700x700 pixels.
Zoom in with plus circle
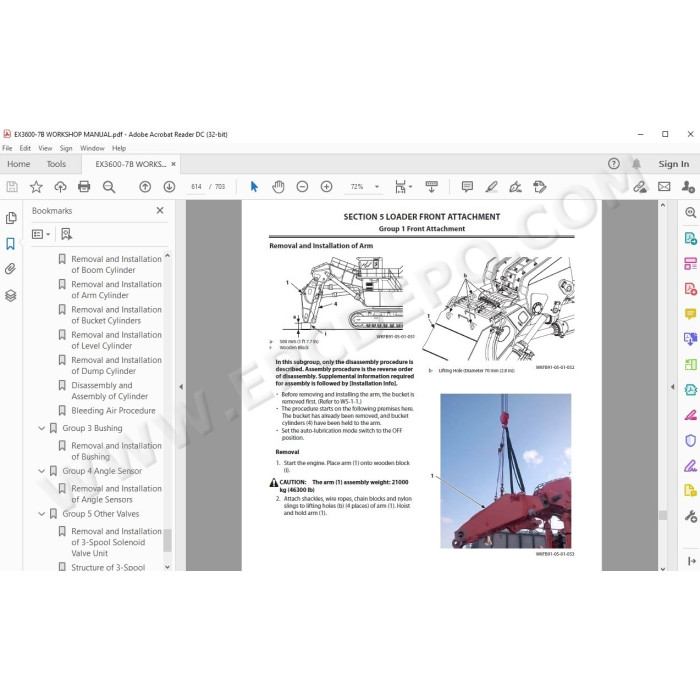pyautogui.click(x=326, y=187)
